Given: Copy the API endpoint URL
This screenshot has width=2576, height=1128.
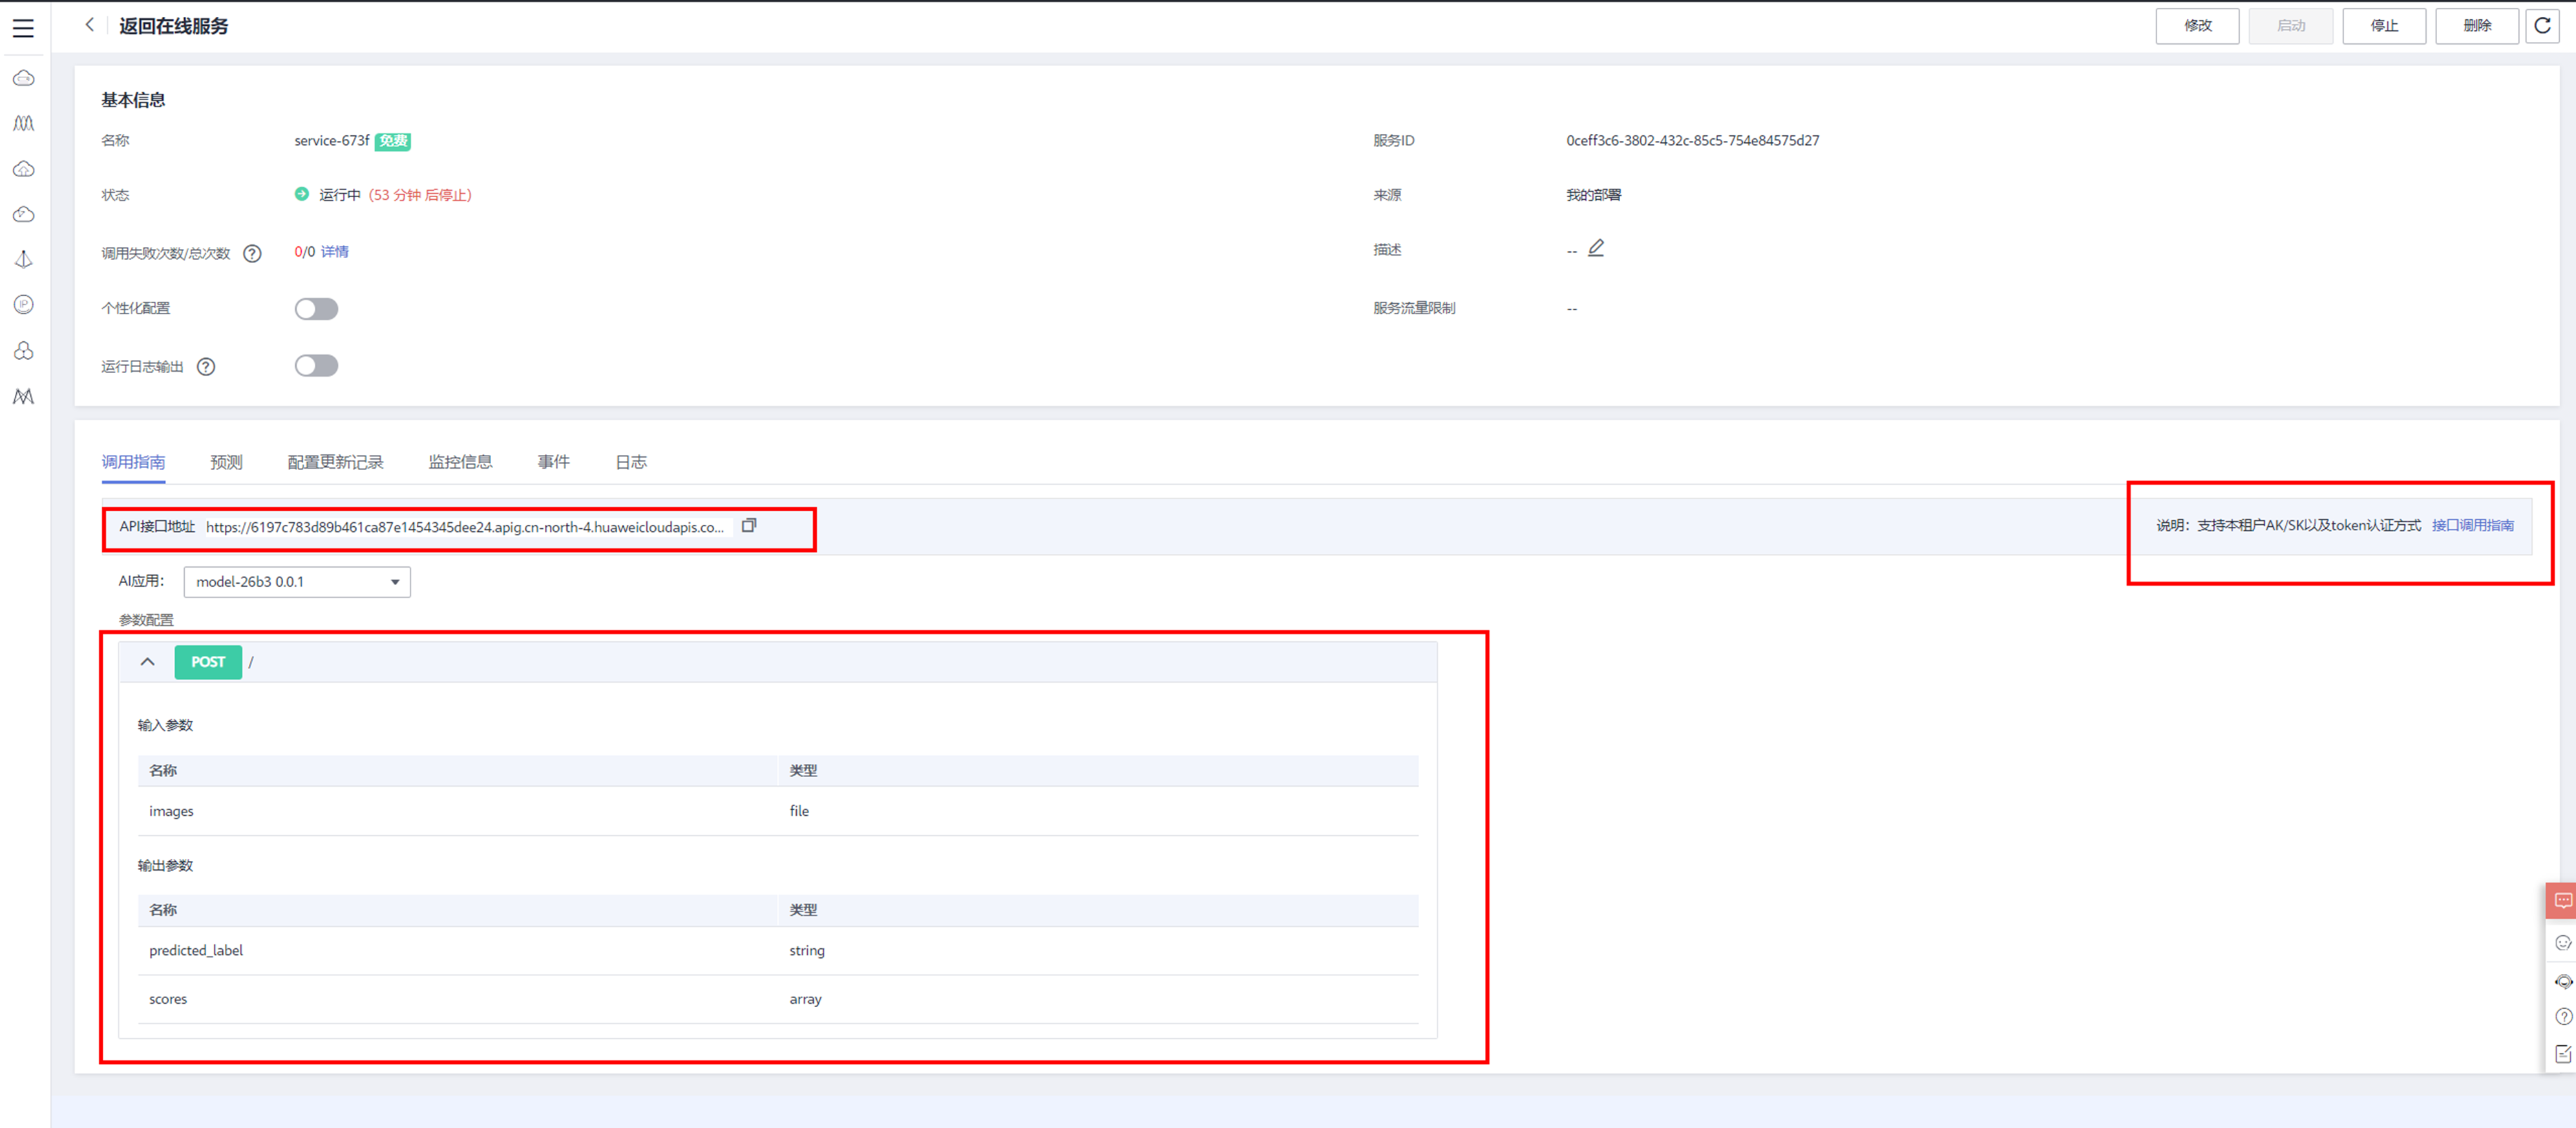Looking at the screenshot, I should click(x=748, y=525).
